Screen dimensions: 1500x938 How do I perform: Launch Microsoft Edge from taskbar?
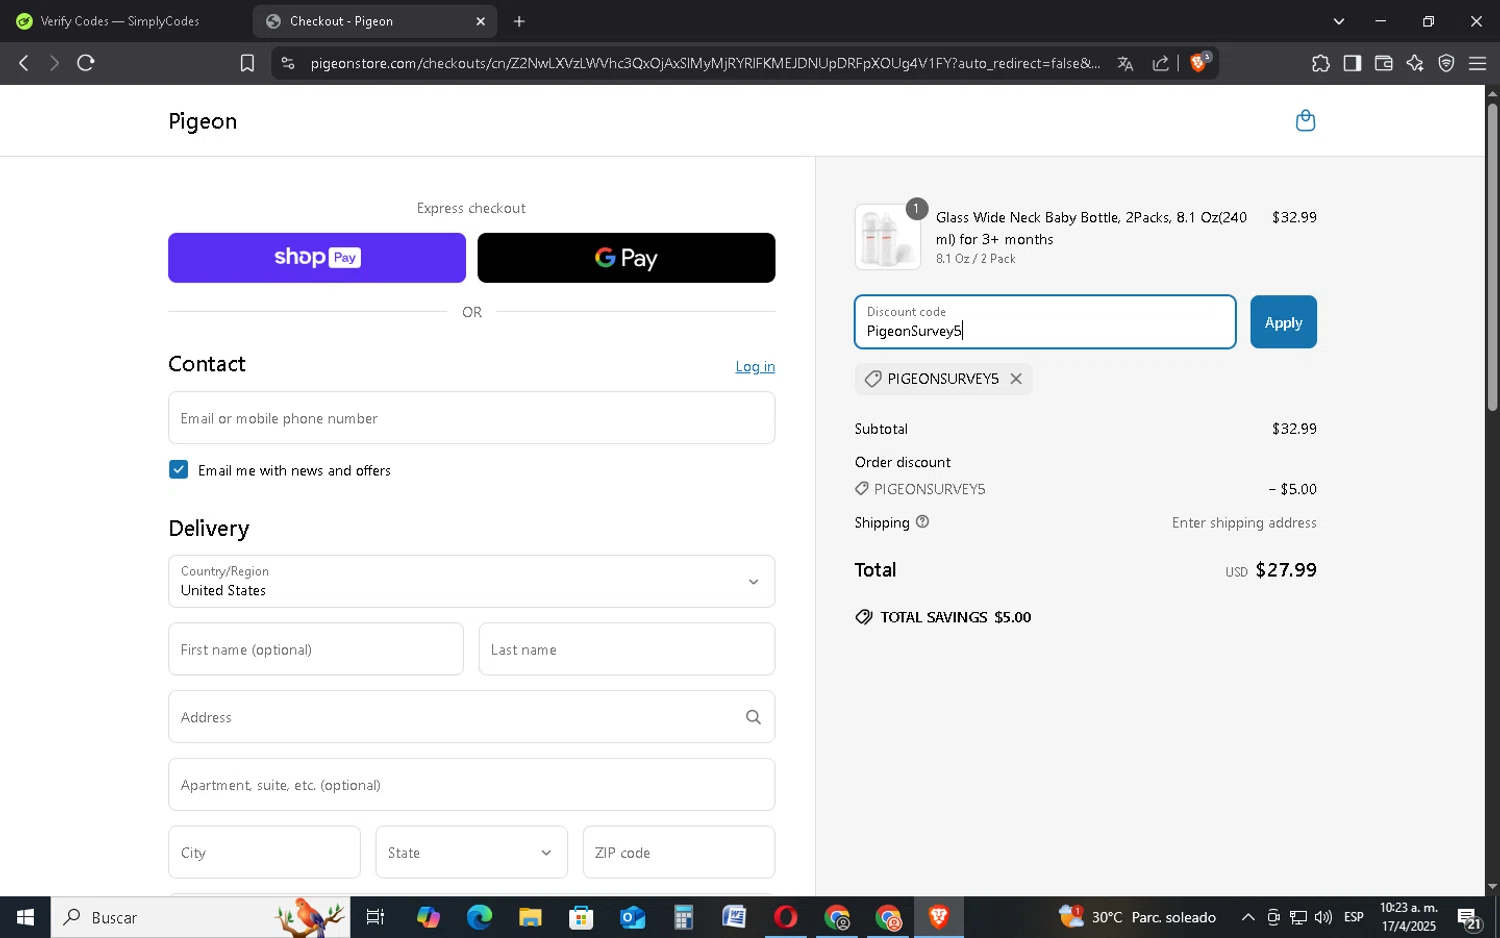(479, 917)
